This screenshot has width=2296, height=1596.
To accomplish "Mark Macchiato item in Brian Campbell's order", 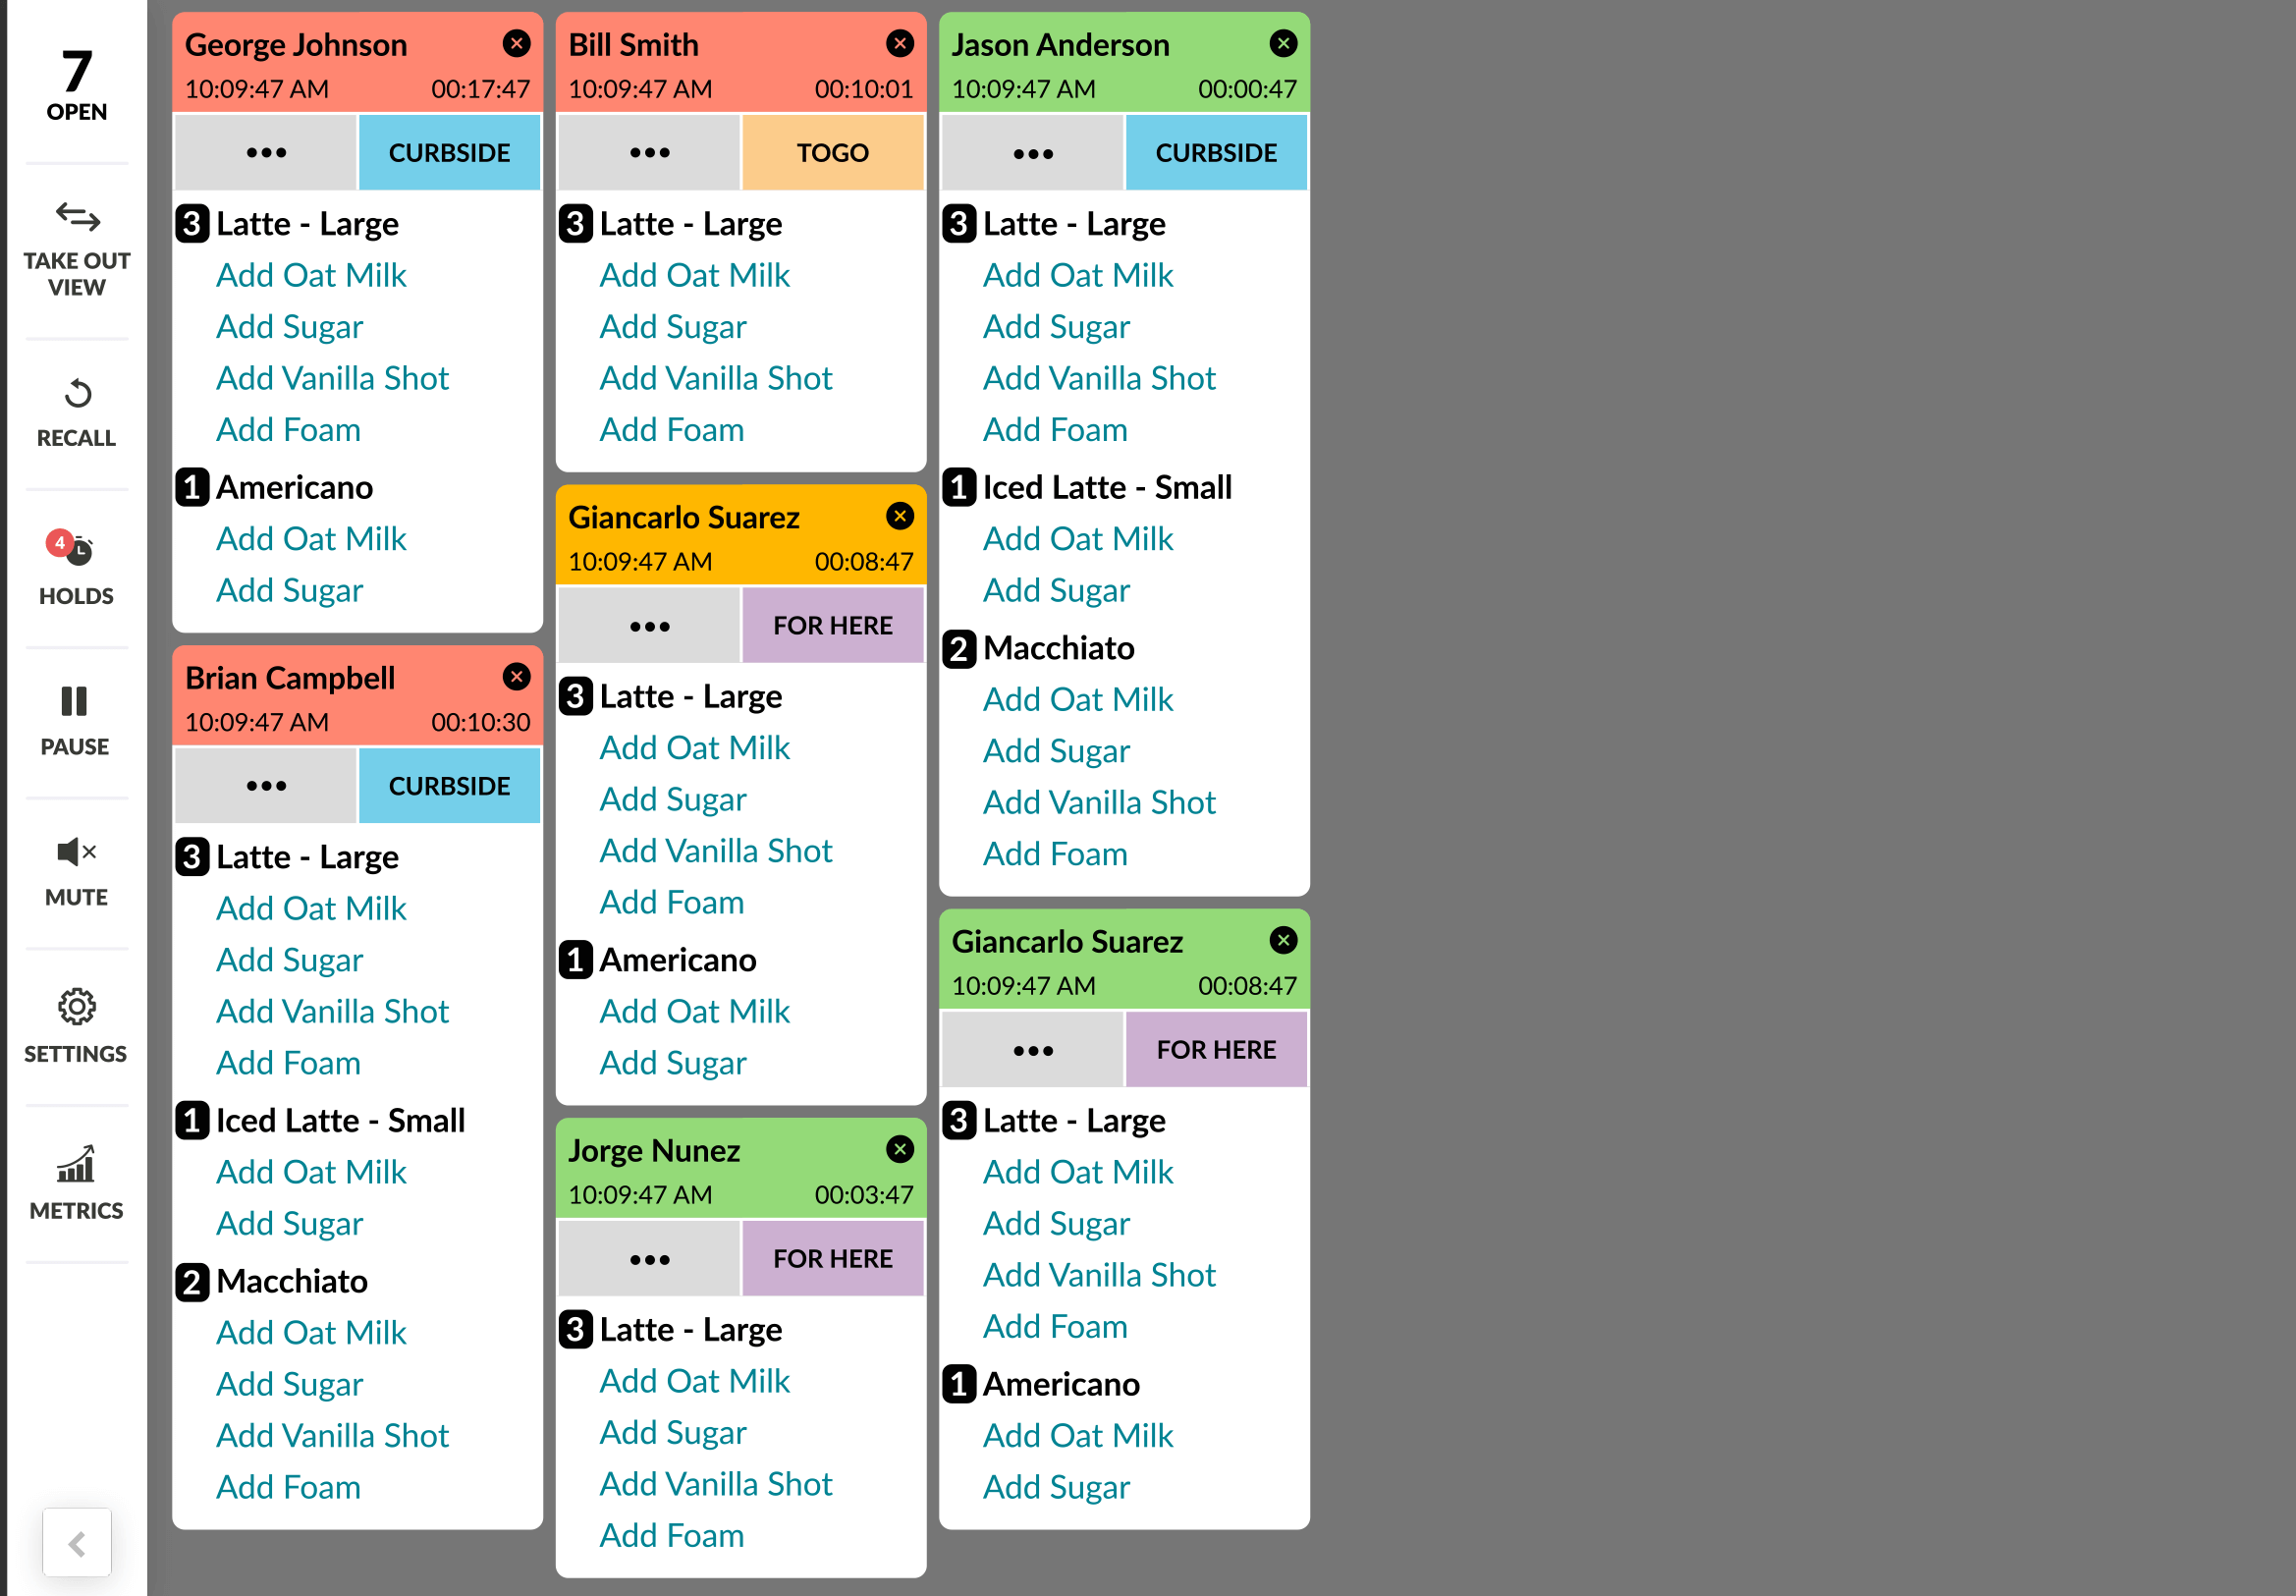I will coord(291,1281).
